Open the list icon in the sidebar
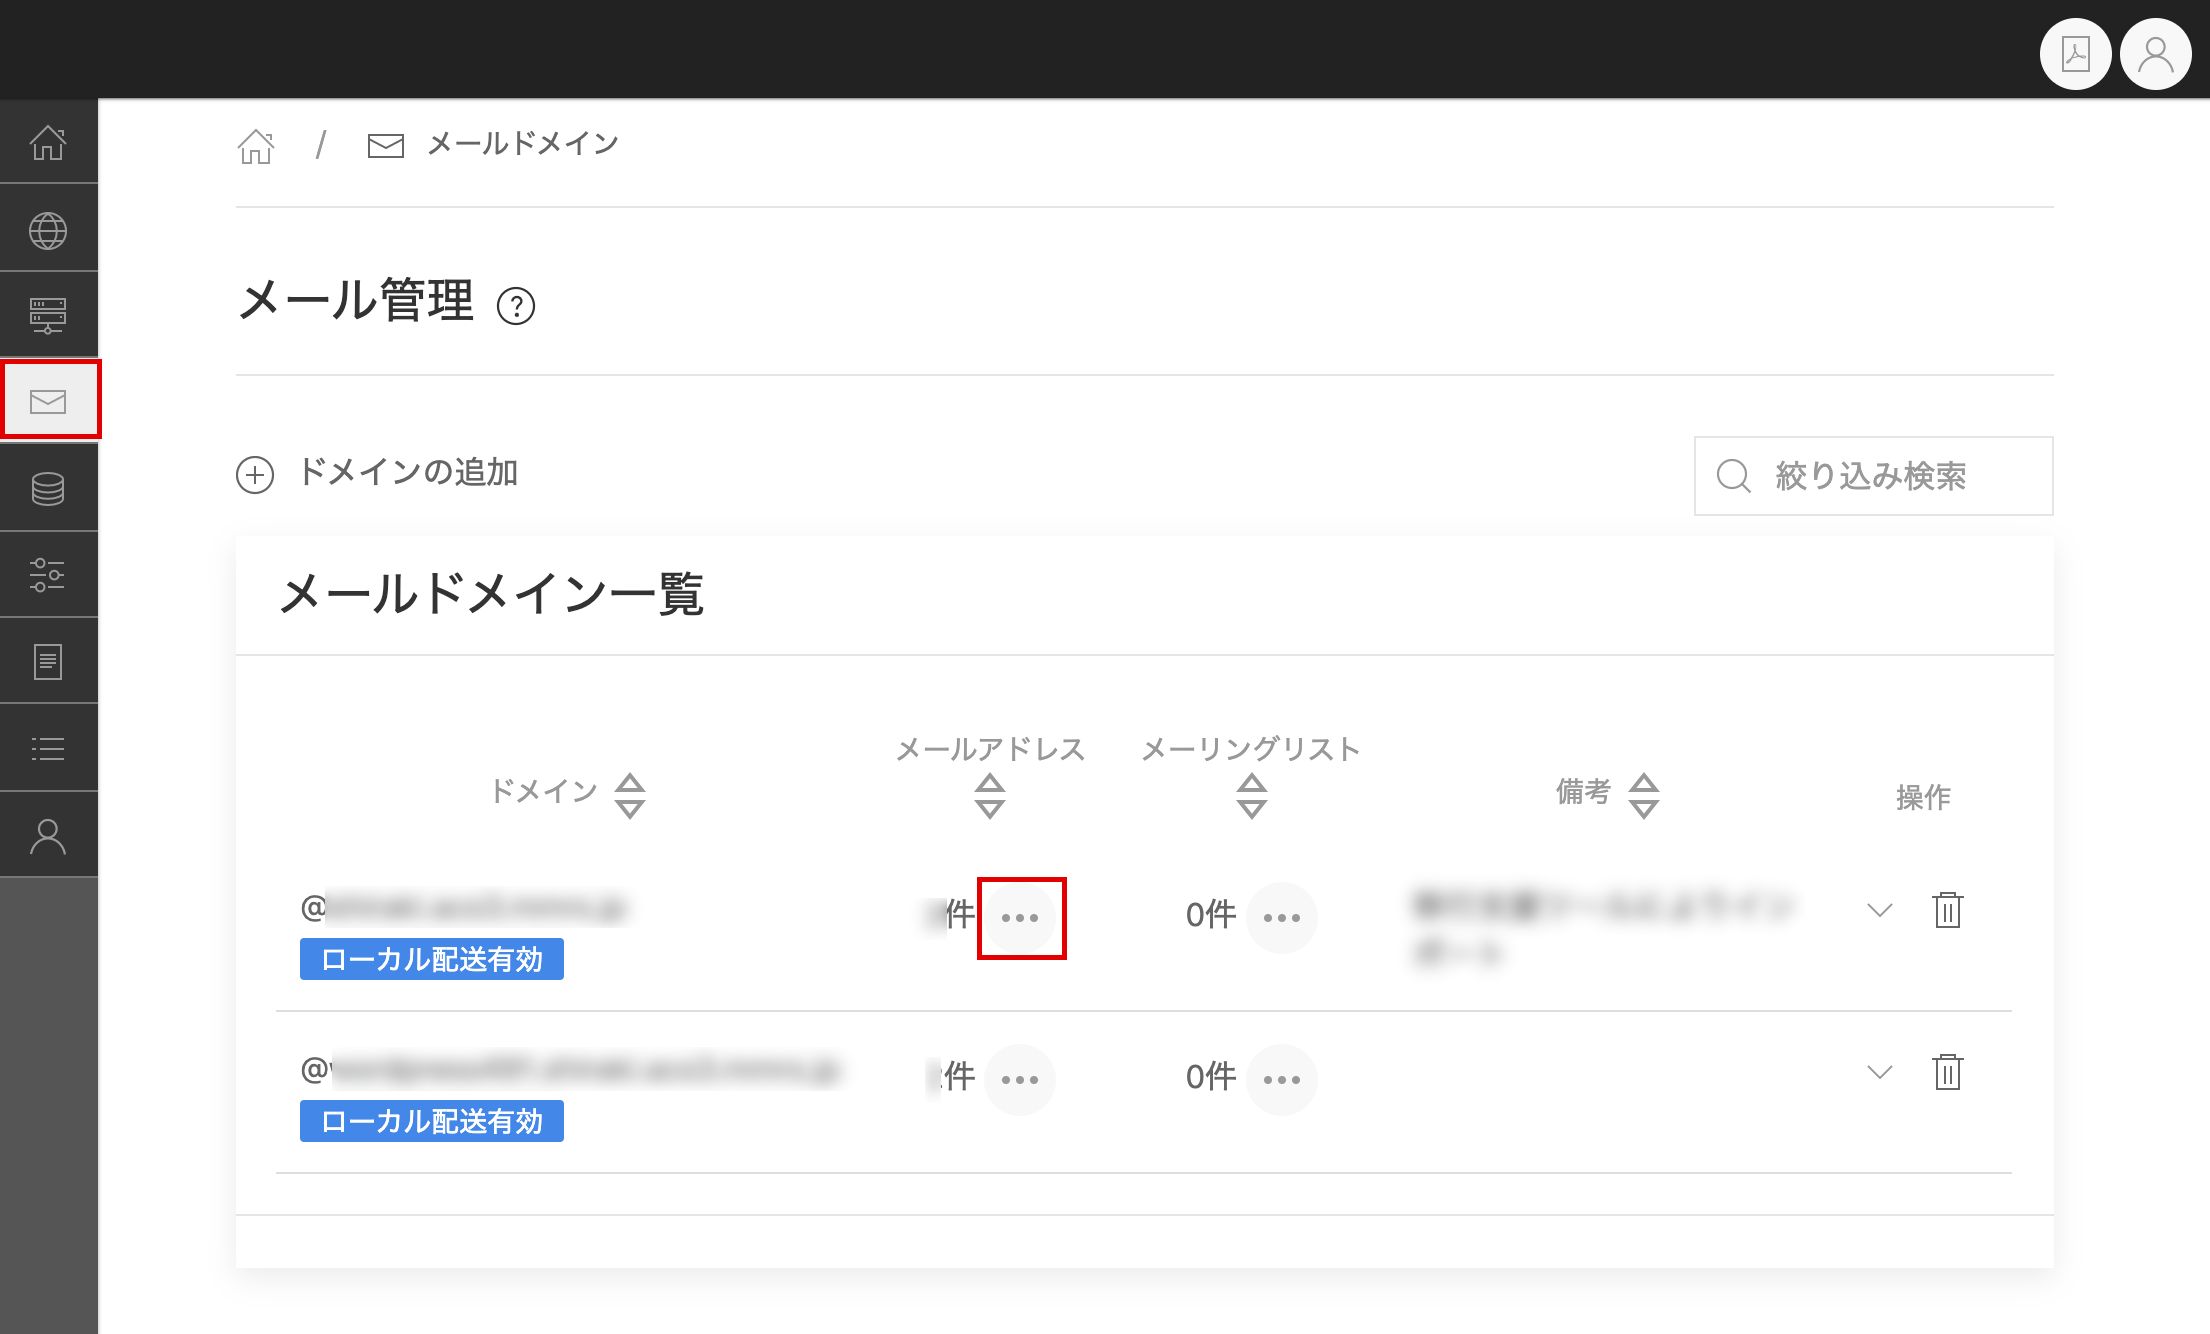 [48, 748]
